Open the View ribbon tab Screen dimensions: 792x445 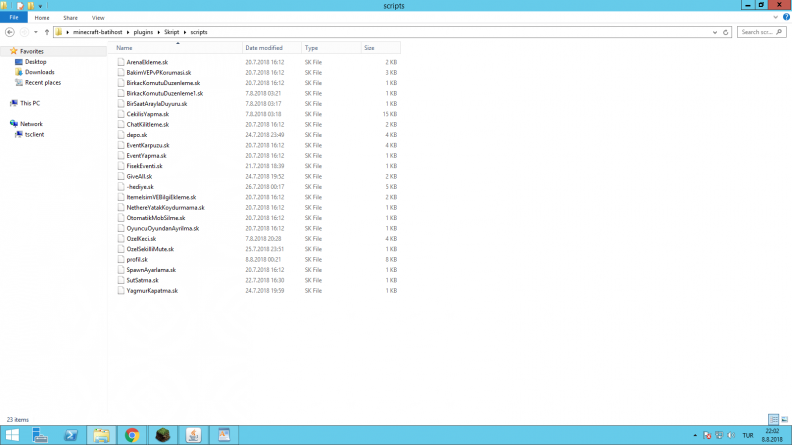point(98,18)
